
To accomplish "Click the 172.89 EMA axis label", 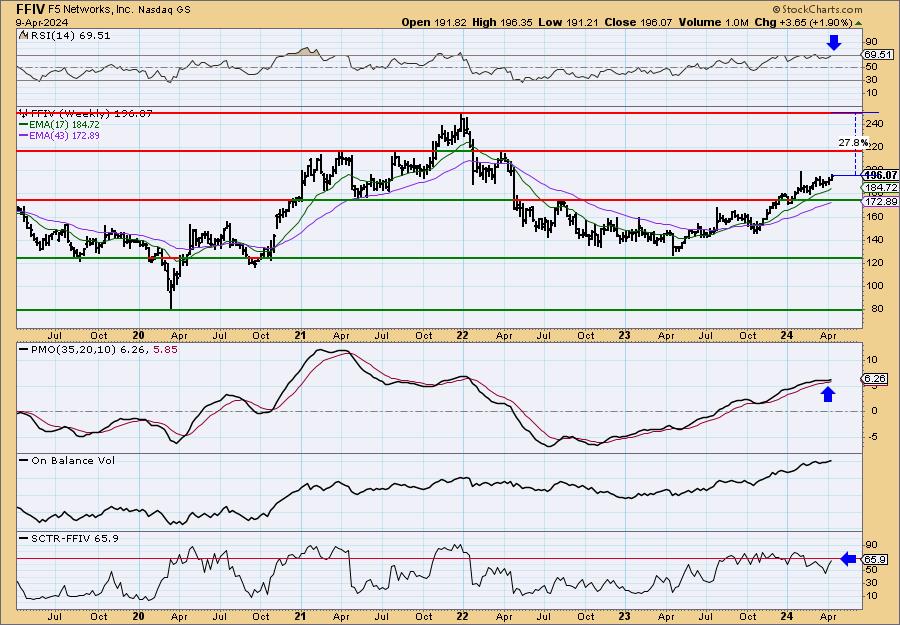I will coord(880,201).
